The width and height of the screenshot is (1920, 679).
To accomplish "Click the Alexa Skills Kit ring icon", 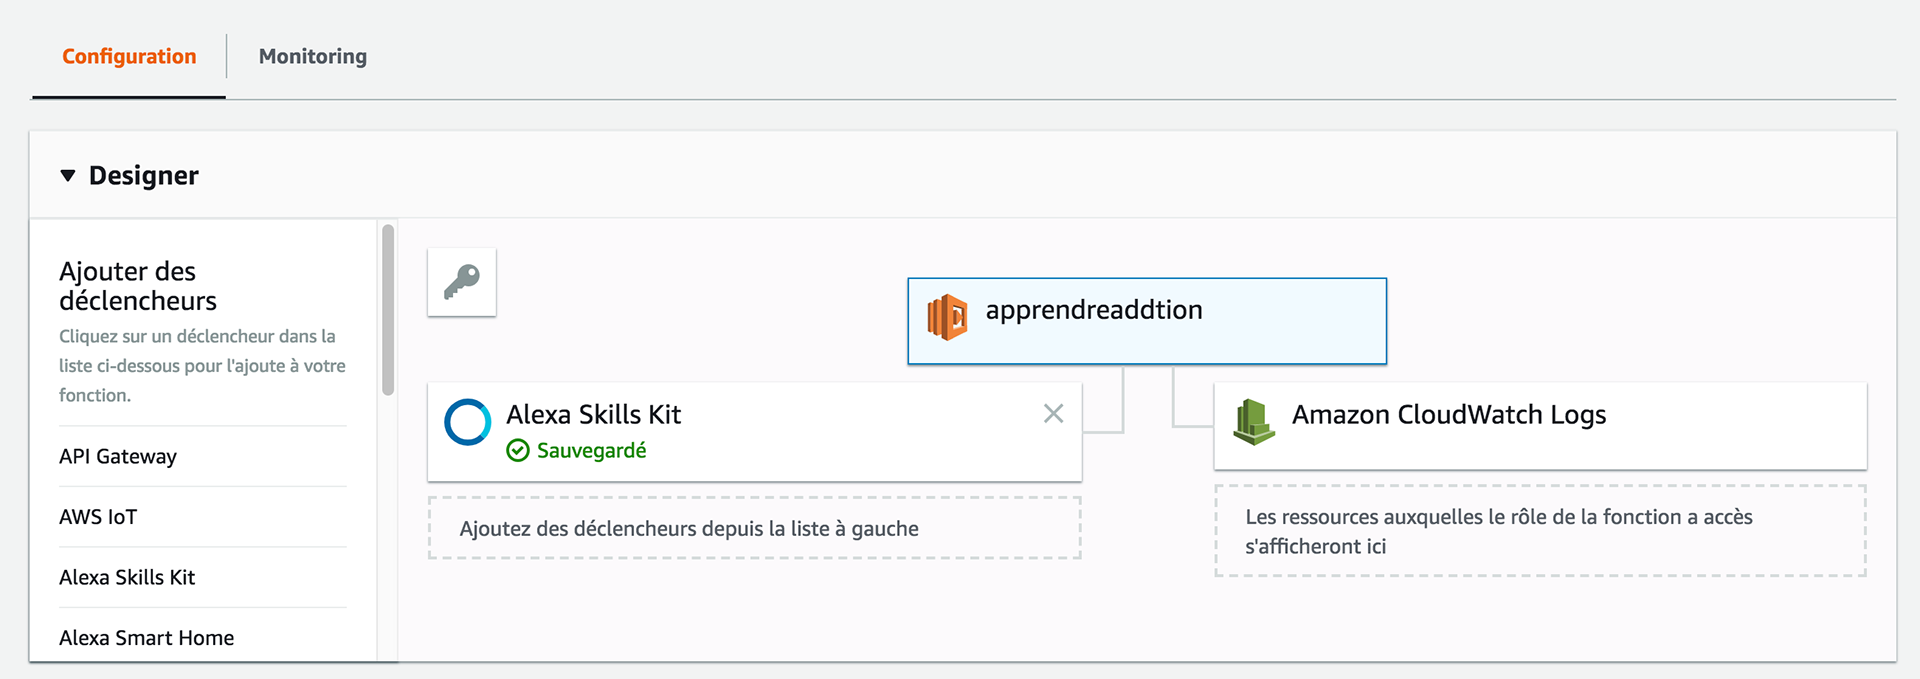I will [x=468, y=422].
